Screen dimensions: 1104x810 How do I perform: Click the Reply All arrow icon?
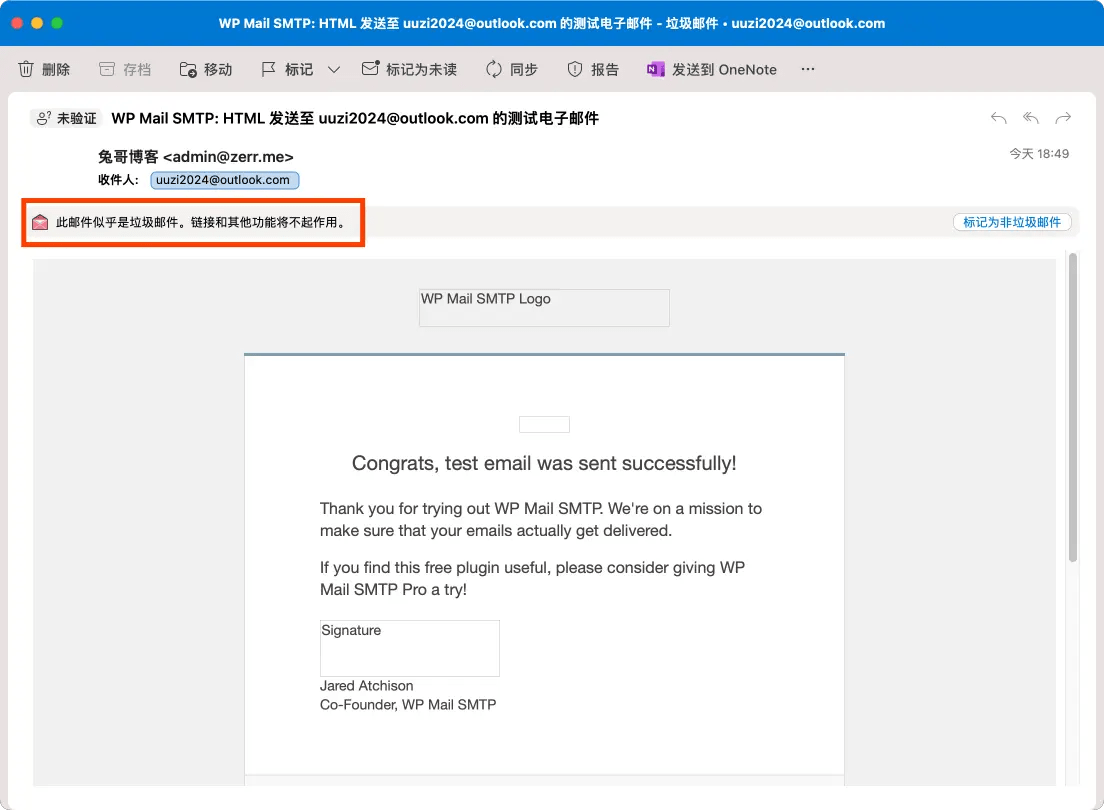1031,118
